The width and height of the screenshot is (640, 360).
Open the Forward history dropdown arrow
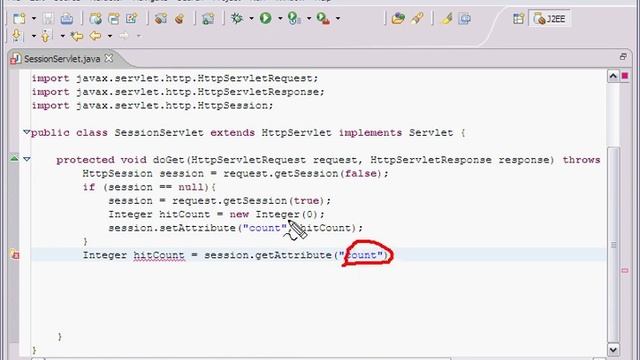pos(139,36)
